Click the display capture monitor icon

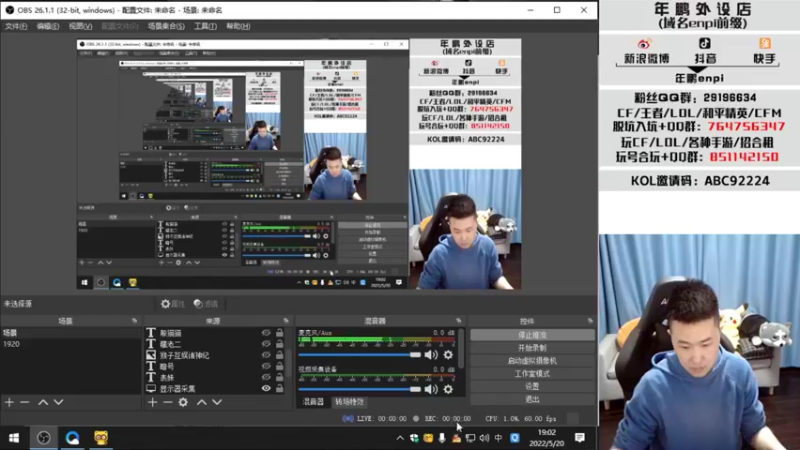(x=151, y=388)
